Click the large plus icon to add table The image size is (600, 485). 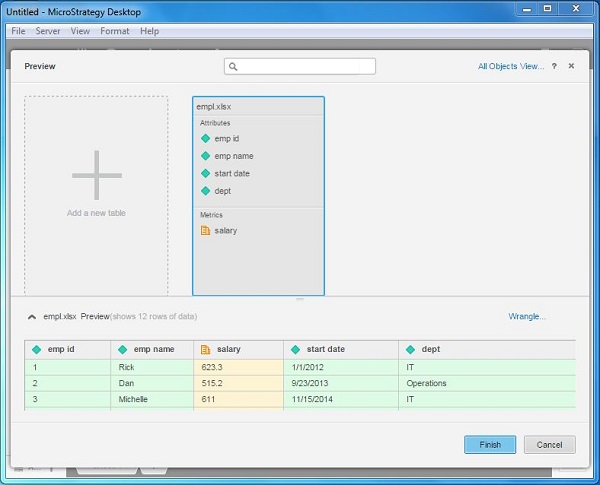pos(96,175)
